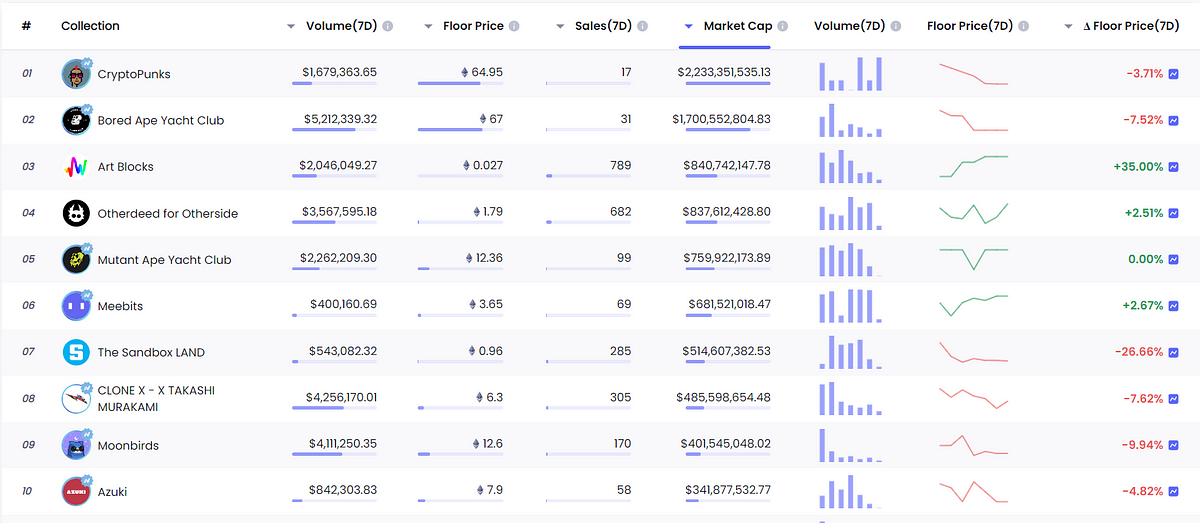Open chart icon beside Bored Ape -7.52%
This screenshot has width=1200, height=523.
[1173, 120]
